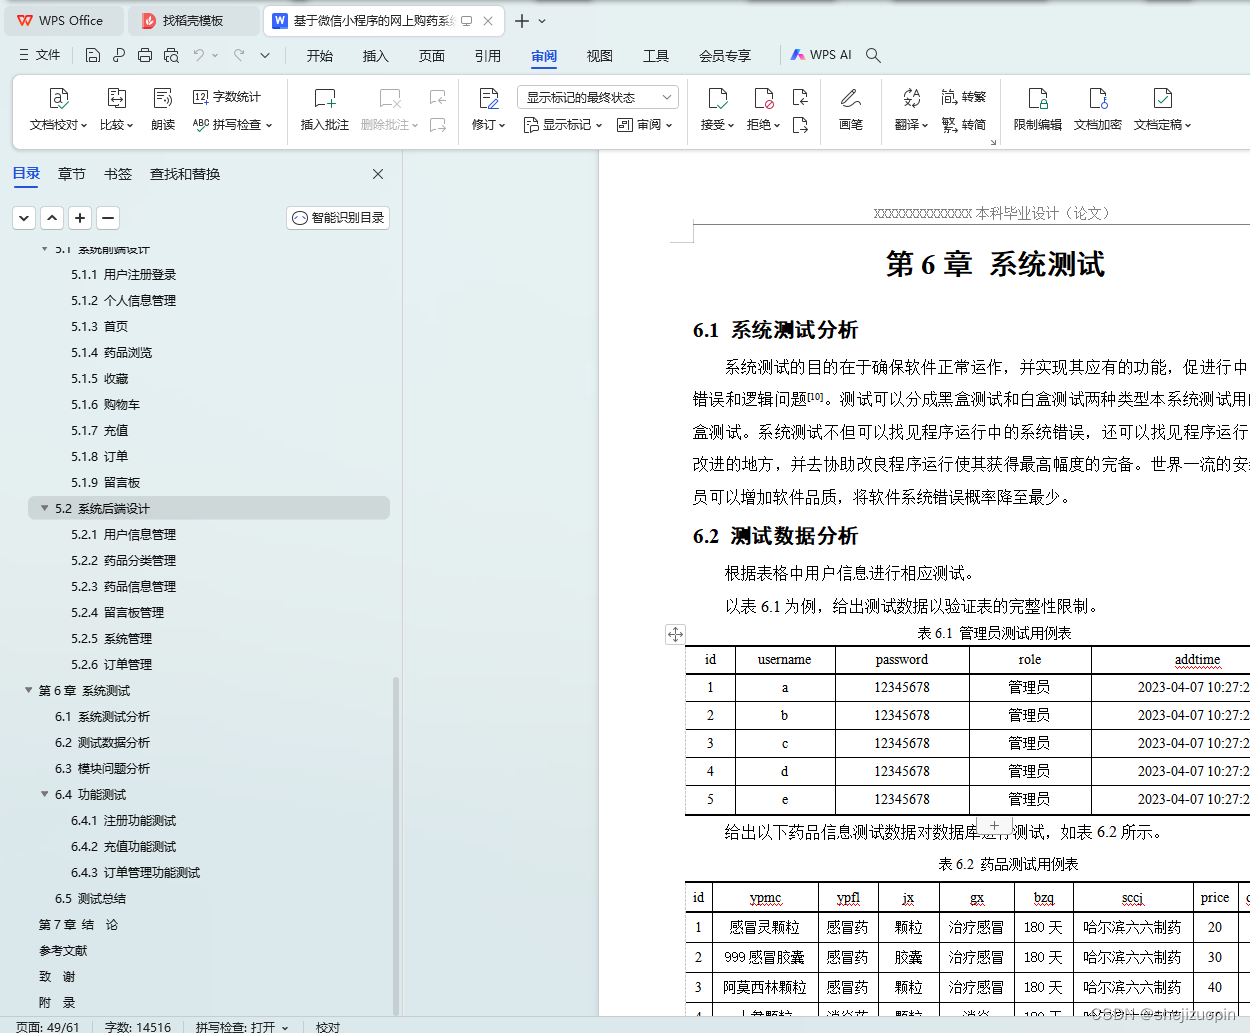Switch to the 视图 ribbon tab
Screen dimensions: 1250x1033
click(600, 56)
